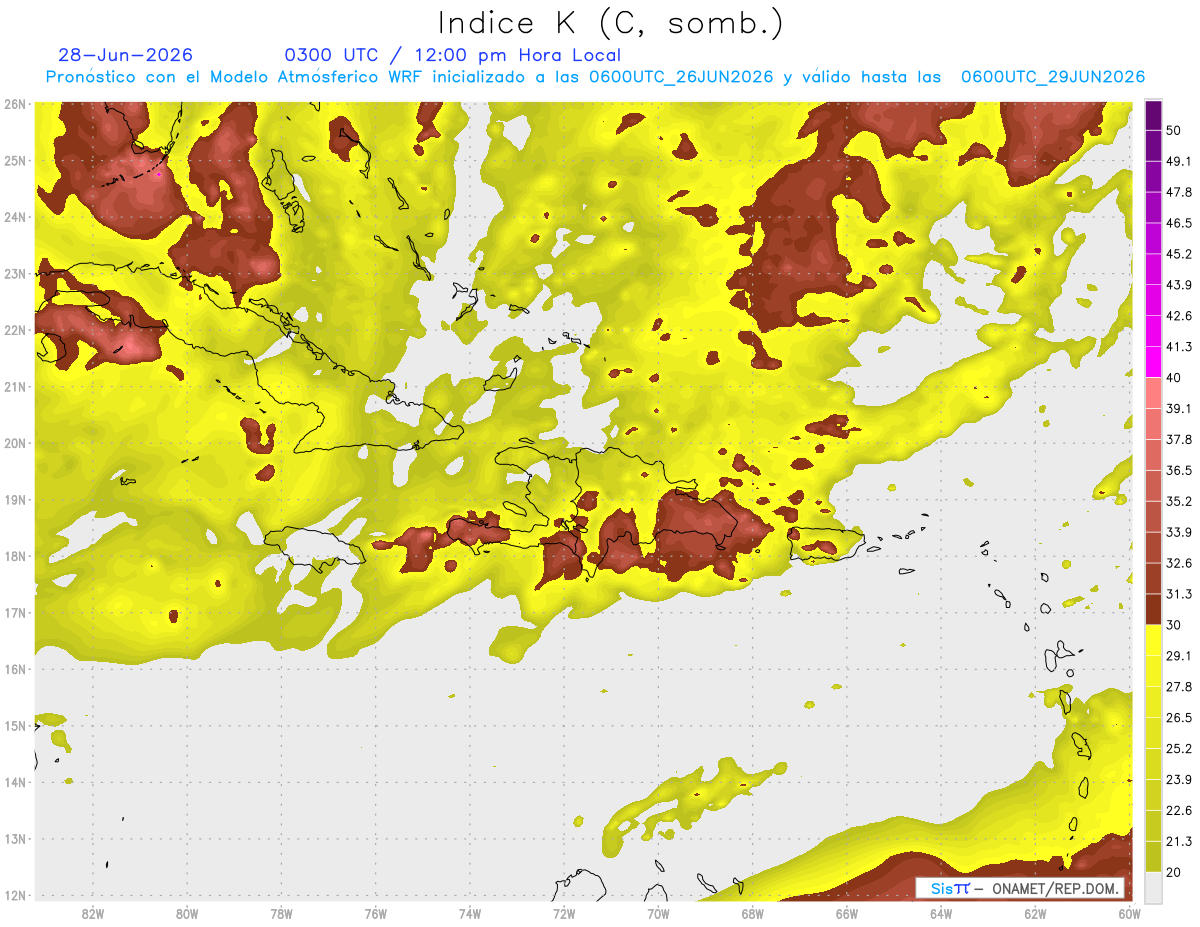This screenshot has width=1200, height=927.
Task: Click the colorbar value '42.6'
Action: [1179, 316]
